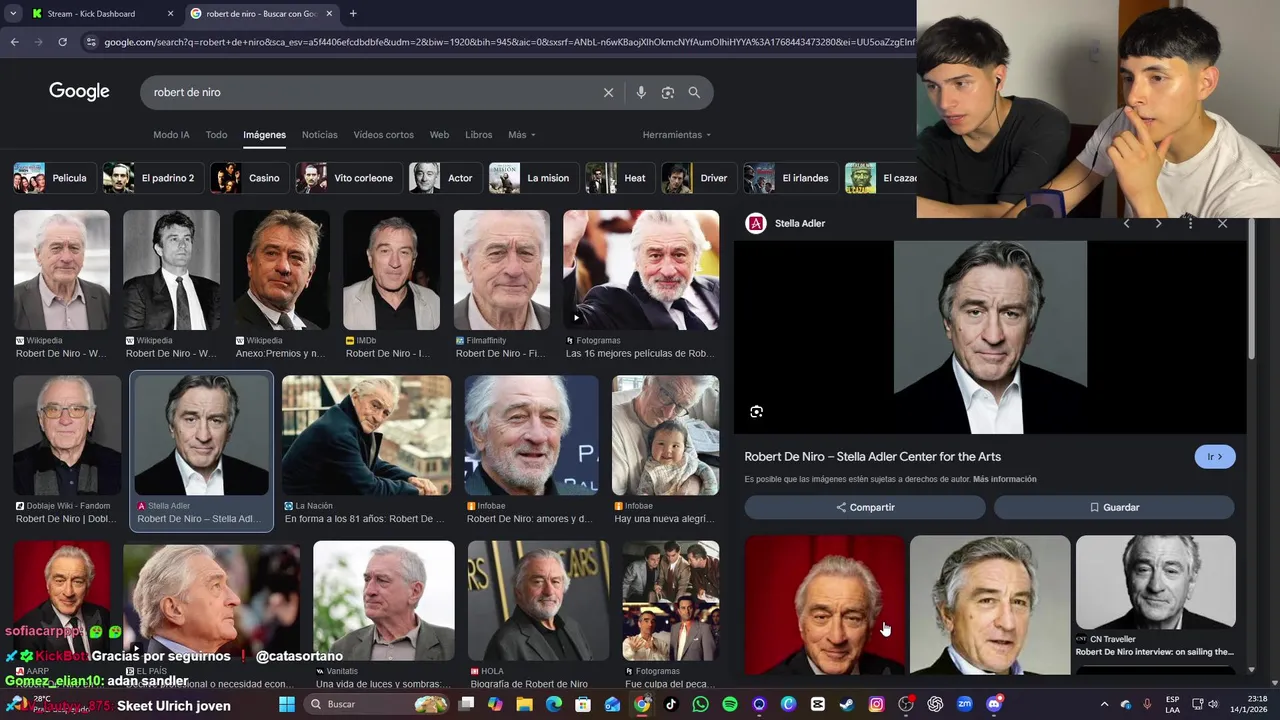Reload the page in the browser
The width and height of the screenshot is (1280, 720).
(x=62, y=42)
